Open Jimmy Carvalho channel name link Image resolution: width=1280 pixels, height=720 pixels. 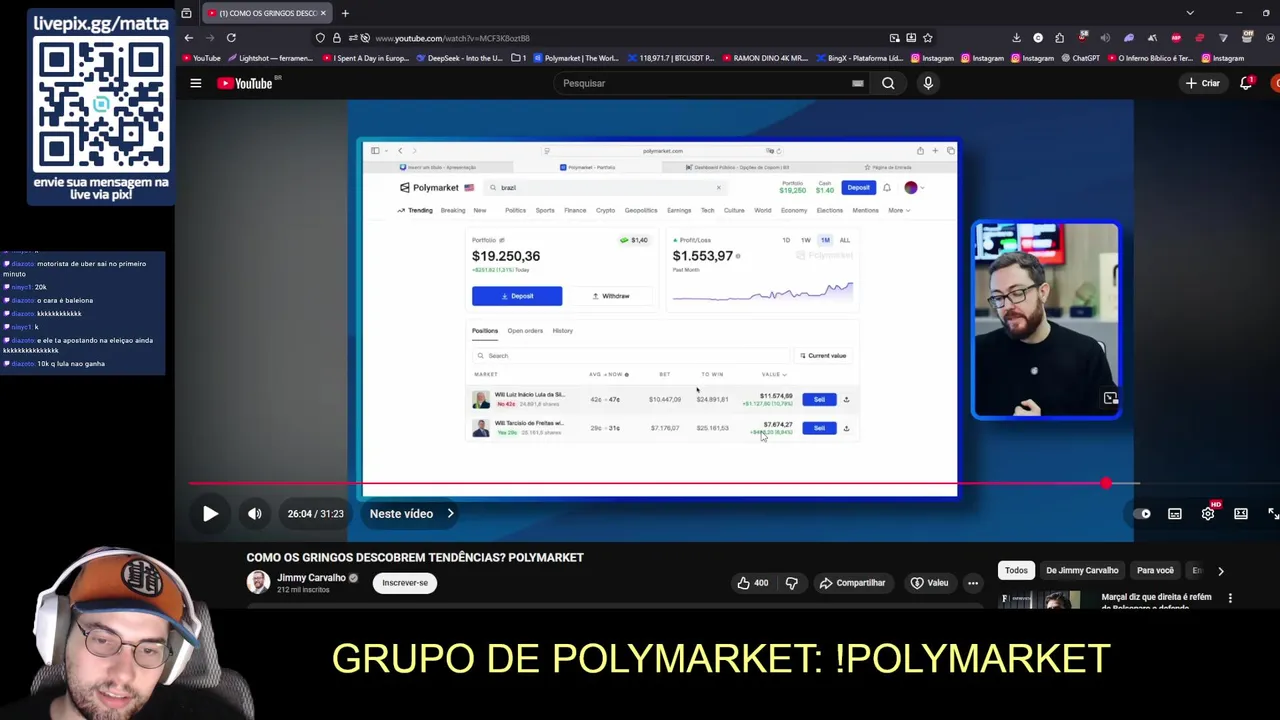(311, 578)
